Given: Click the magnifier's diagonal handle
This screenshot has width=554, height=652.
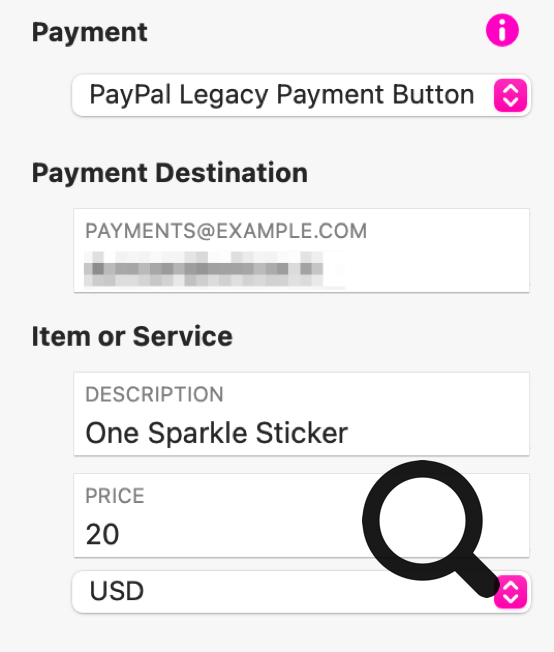Looking at the screenshot, I should coord(478,577).
